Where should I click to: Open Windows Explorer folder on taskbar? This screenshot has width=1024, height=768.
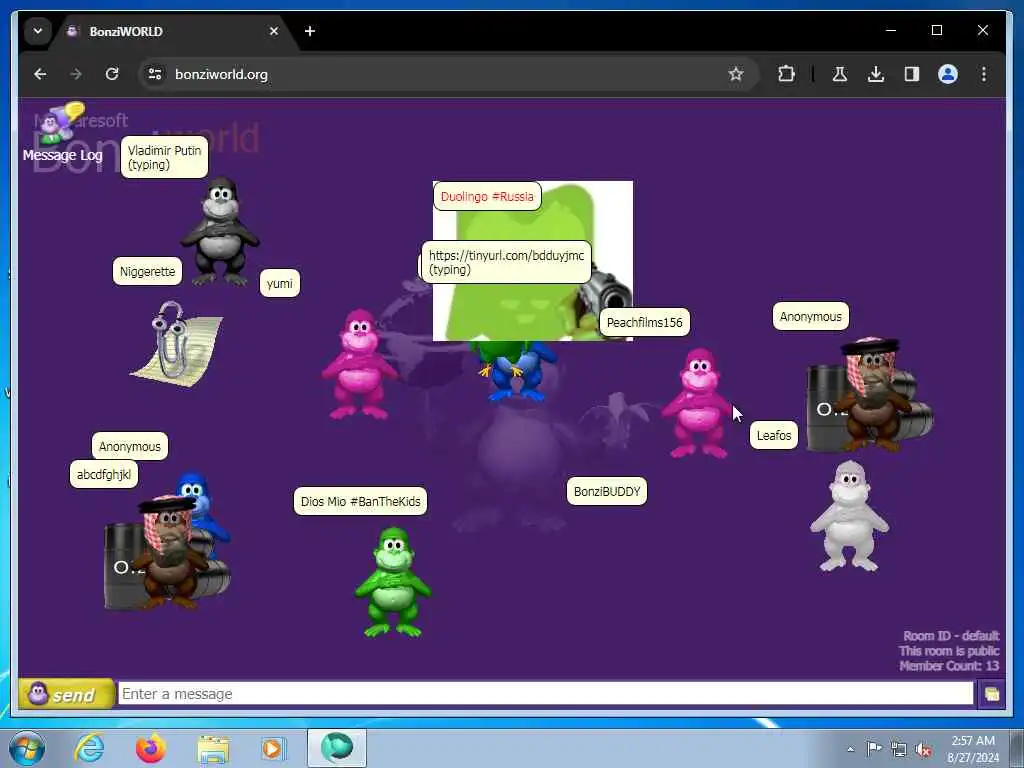click(213, 749)
